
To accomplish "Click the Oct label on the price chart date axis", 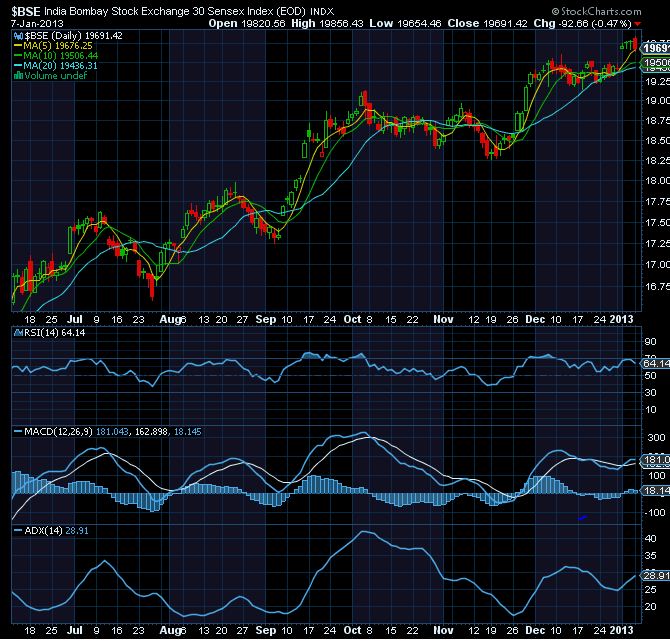I will click(352, 319).
